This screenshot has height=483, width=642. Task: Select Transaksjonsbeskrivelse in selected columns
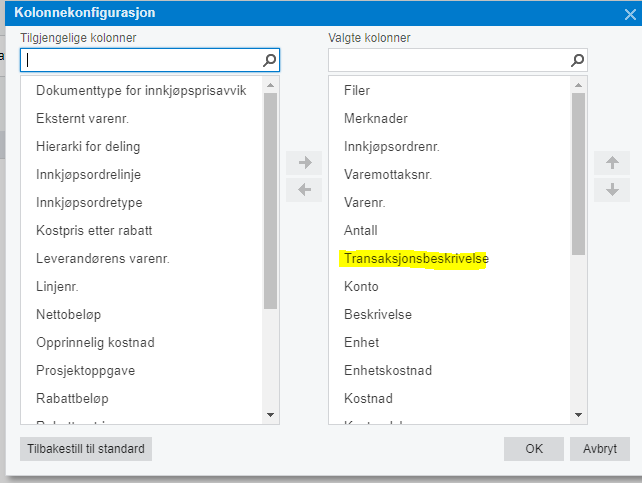416,259
